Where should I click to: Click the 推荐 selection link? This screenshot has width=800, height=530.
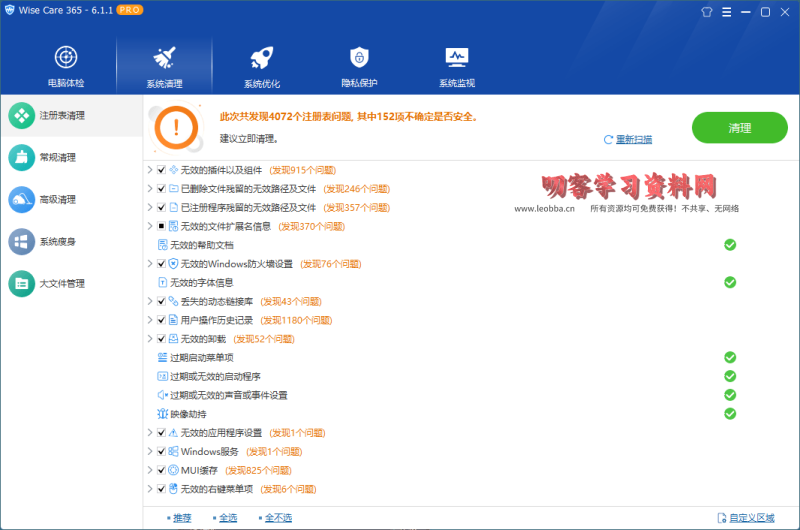pos(182,518)
